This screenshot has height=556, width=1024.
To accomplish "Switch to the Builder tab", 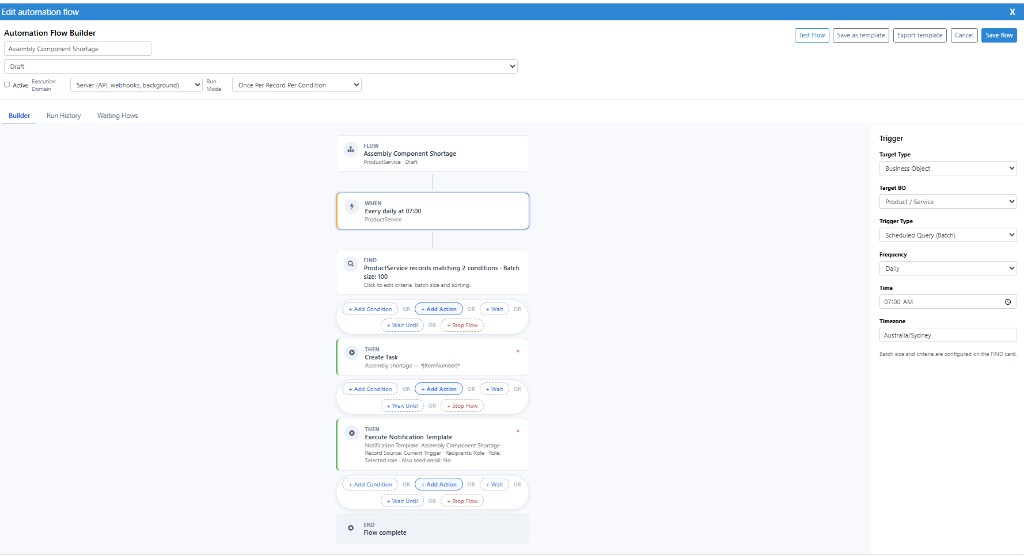I will pos(19,116).
